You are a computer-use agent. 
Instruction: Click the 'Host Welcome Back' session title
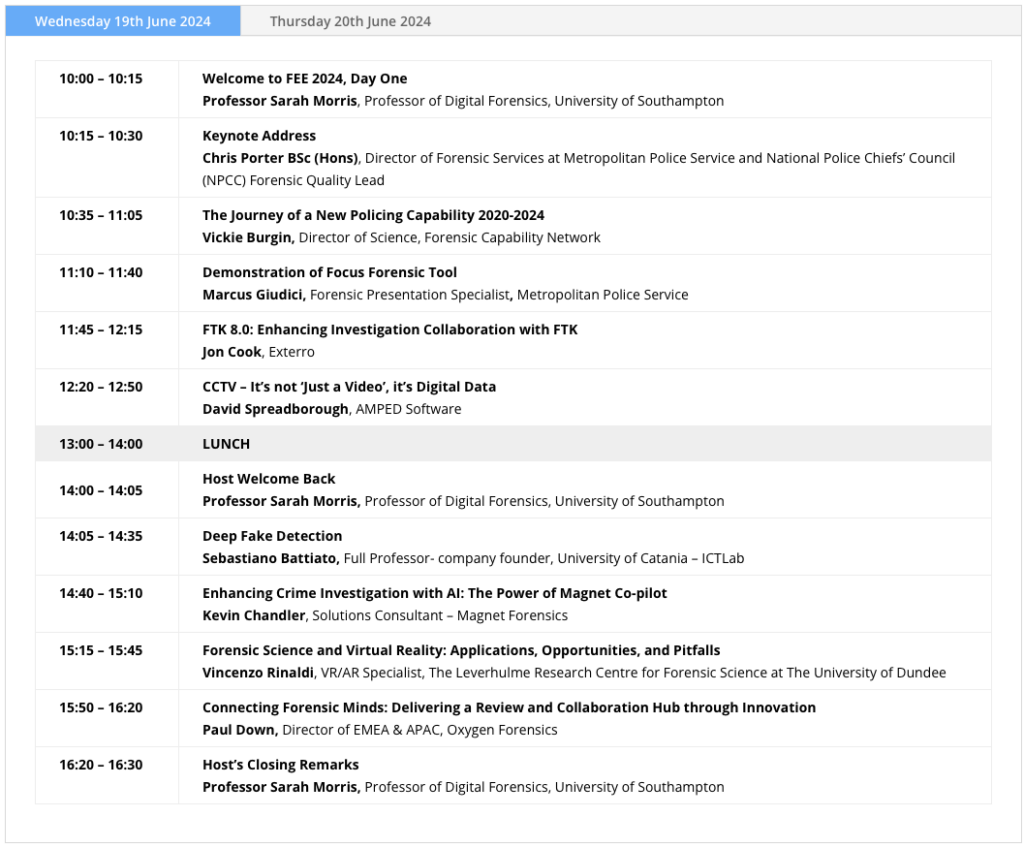tap(268, 479)
